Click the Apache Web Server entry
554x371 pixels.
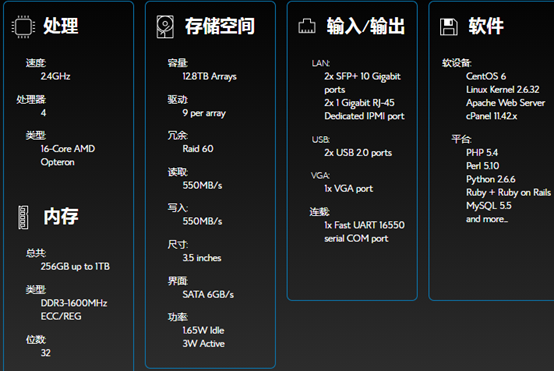tap(506, 103)
